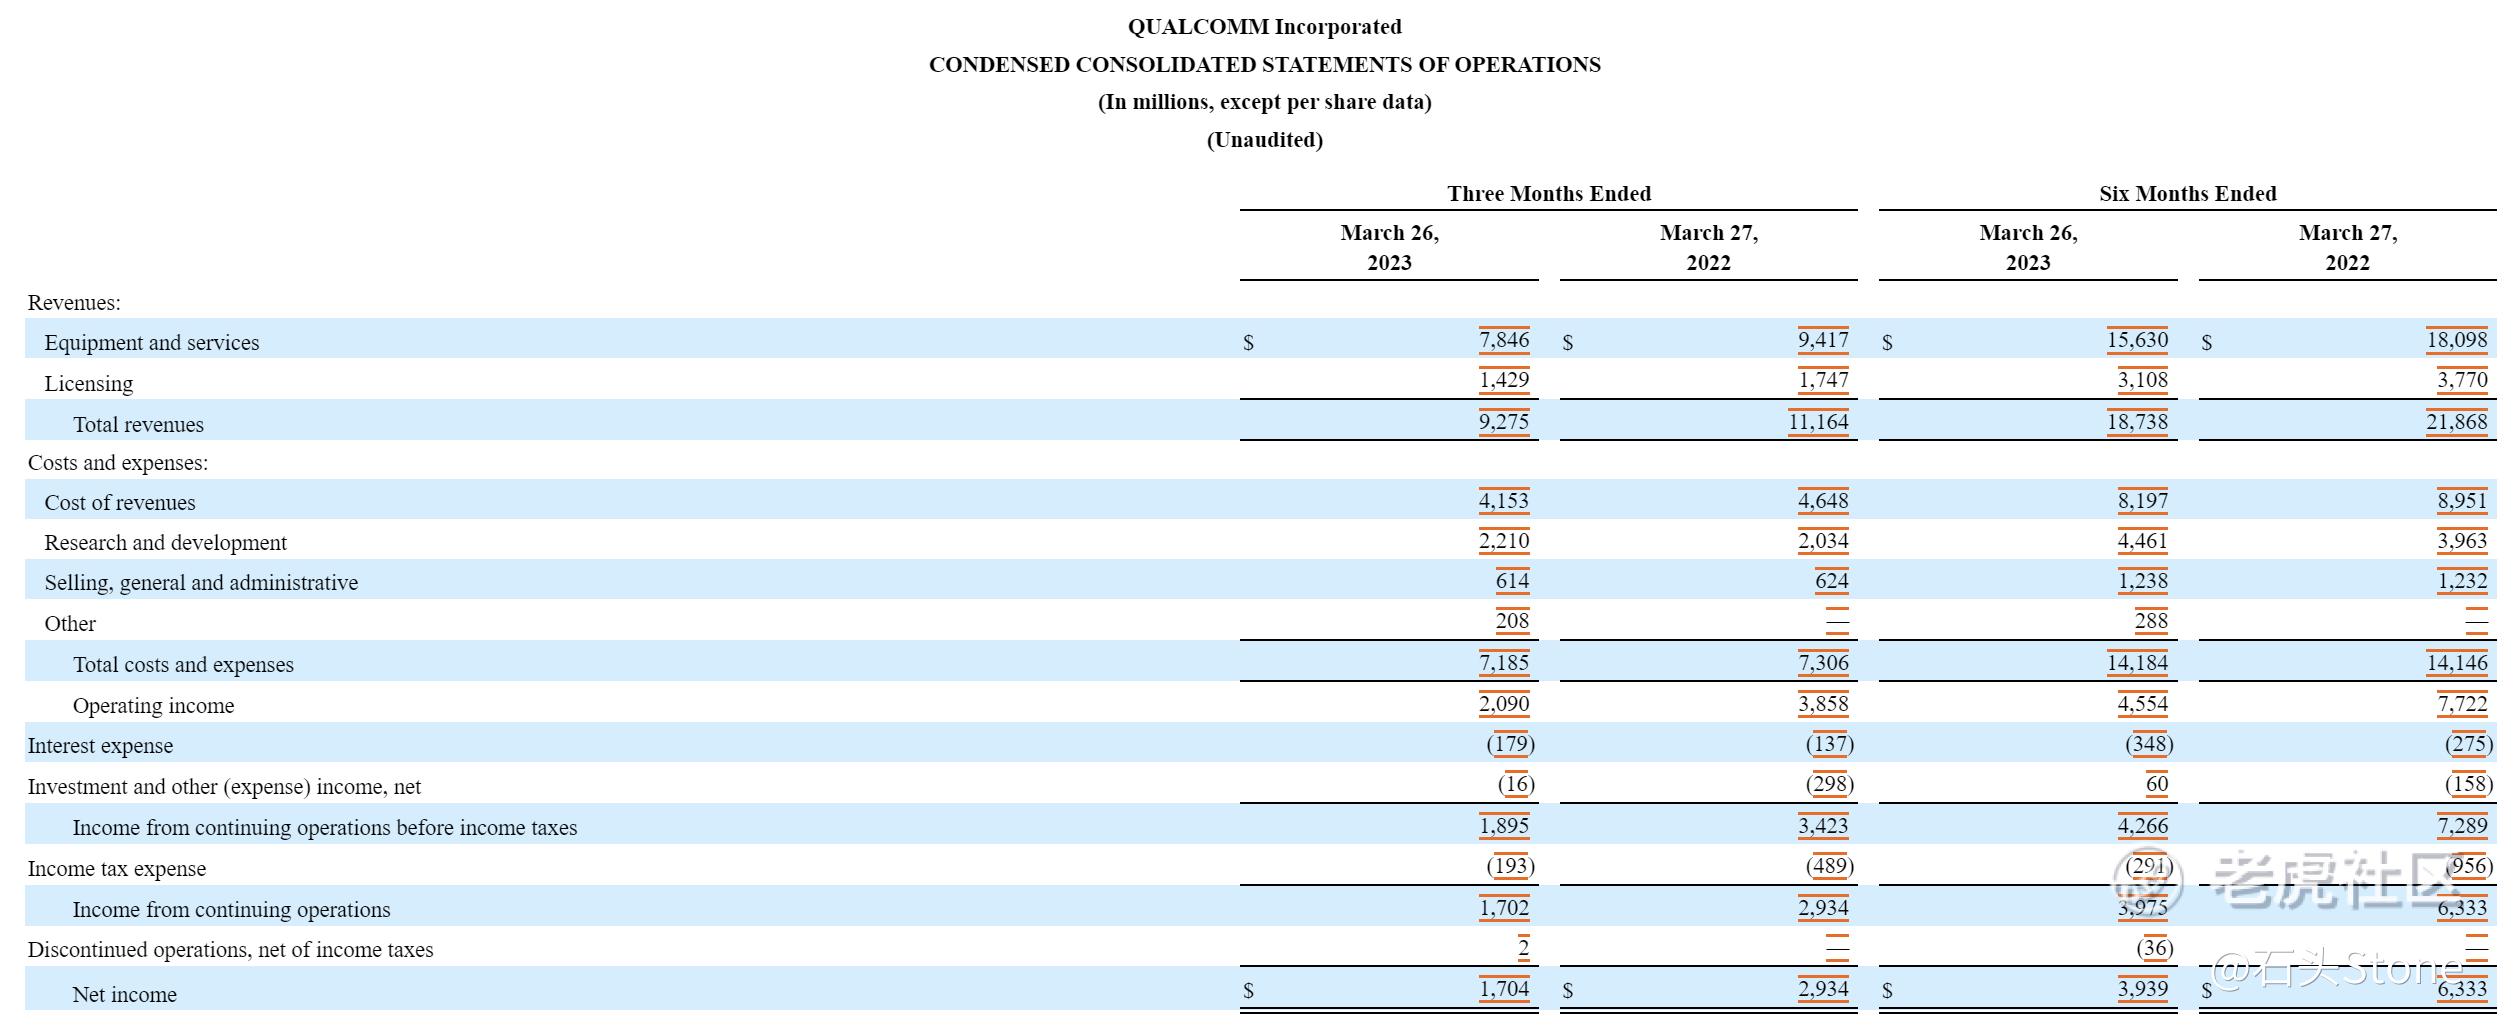Select the pre-tax income value '1,895'

tap(1504, 826)
